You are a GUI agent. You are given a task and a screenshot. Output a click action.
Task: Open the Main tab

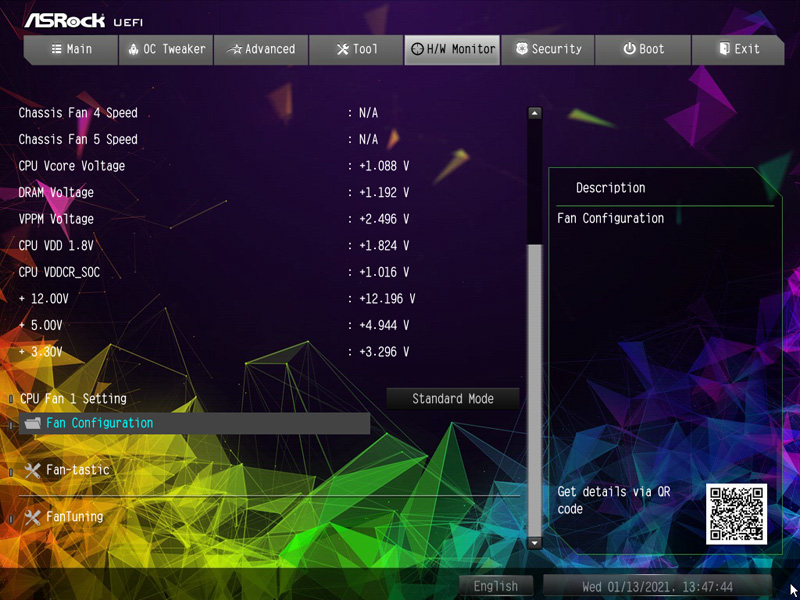tap(71, 49)
